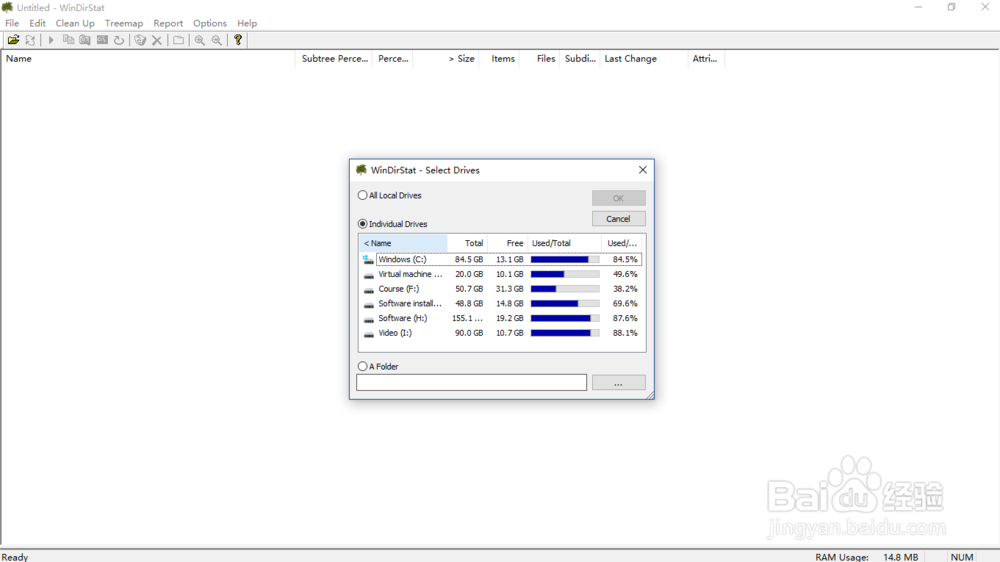Image resolution: width=1000 pixels, height=562 pixels.
Task: Click the Video (I:) usage bar
Action: click(x=565, y=333)
